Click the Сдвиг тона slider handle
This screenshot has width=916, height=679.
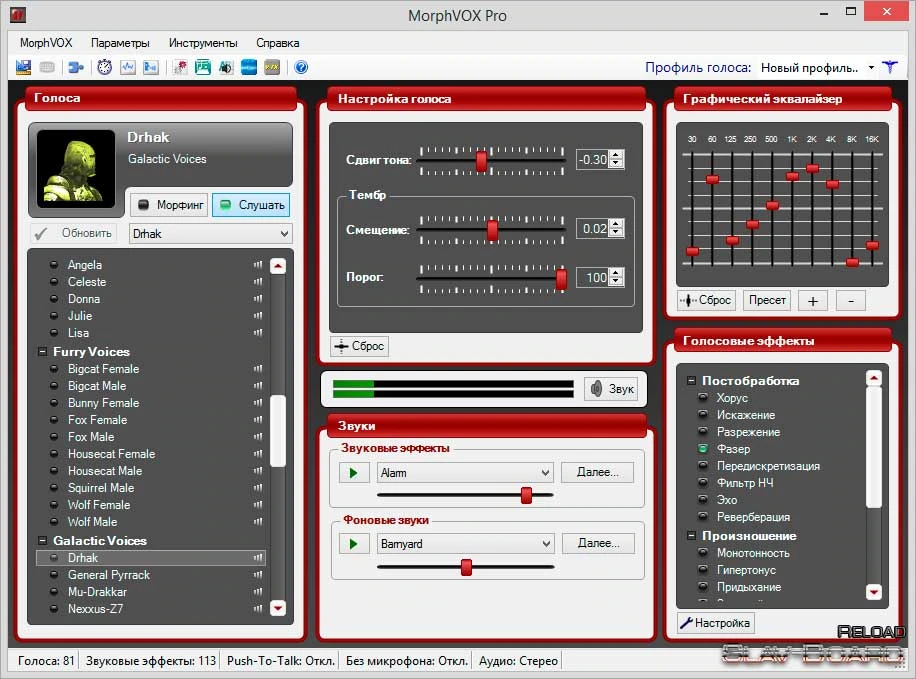coord(481,161)
